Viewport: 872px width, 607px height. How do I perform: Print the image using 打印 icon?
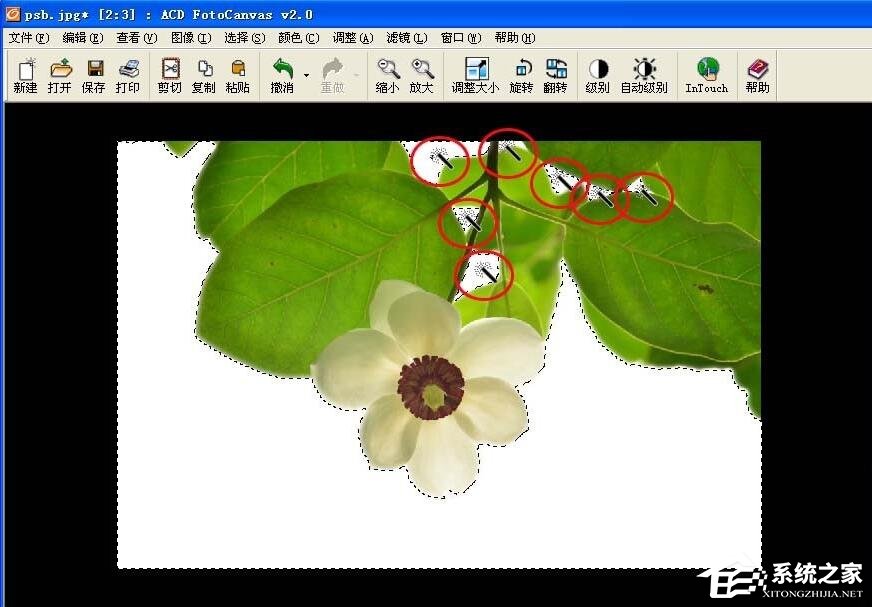(x=128, y=76)
